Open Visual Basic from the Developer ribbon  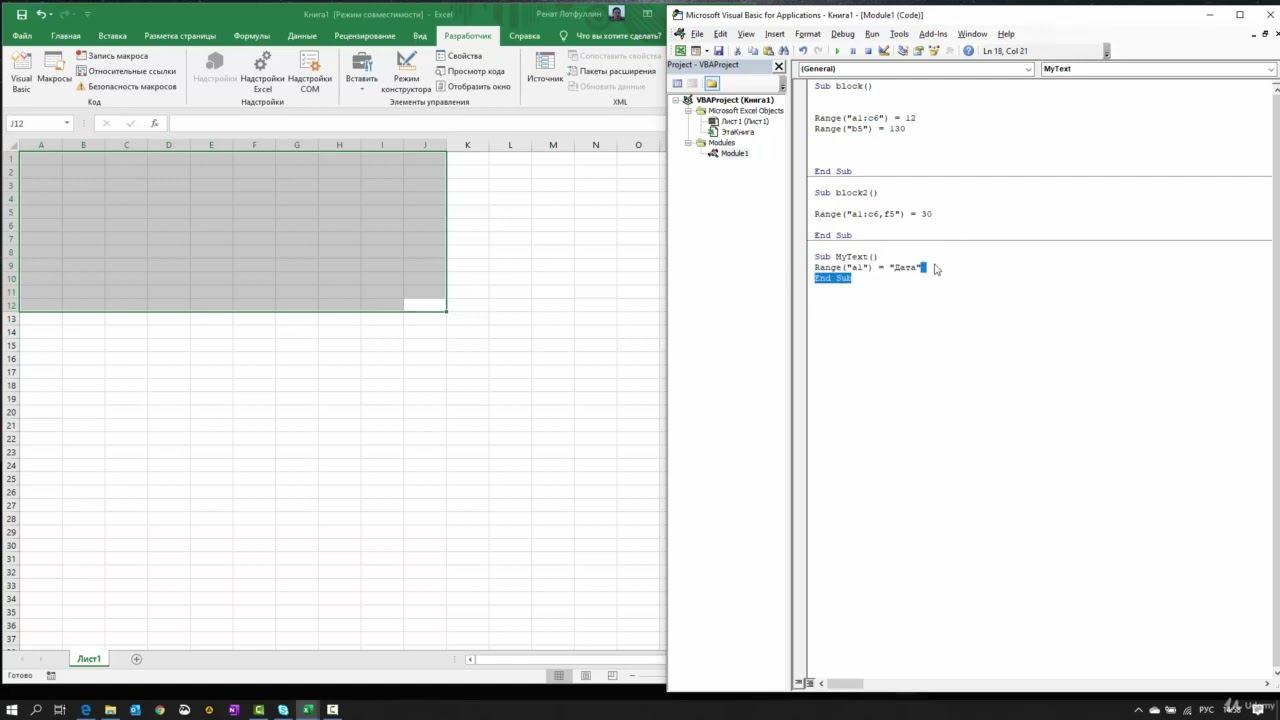pos(21,72)
